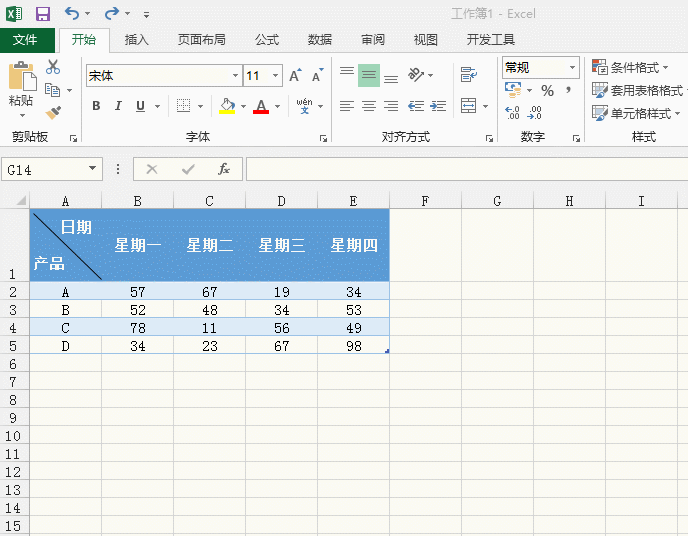Open underline style dropdown arrow
688x536 pixels.
click(158, 106)
